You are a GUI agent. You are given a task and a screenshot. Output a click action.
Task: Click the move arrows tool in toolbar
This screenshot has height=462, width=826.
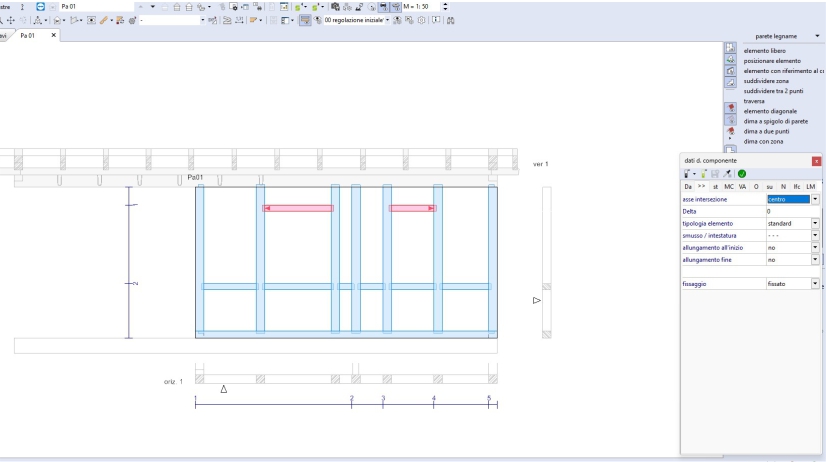(10, 20)
